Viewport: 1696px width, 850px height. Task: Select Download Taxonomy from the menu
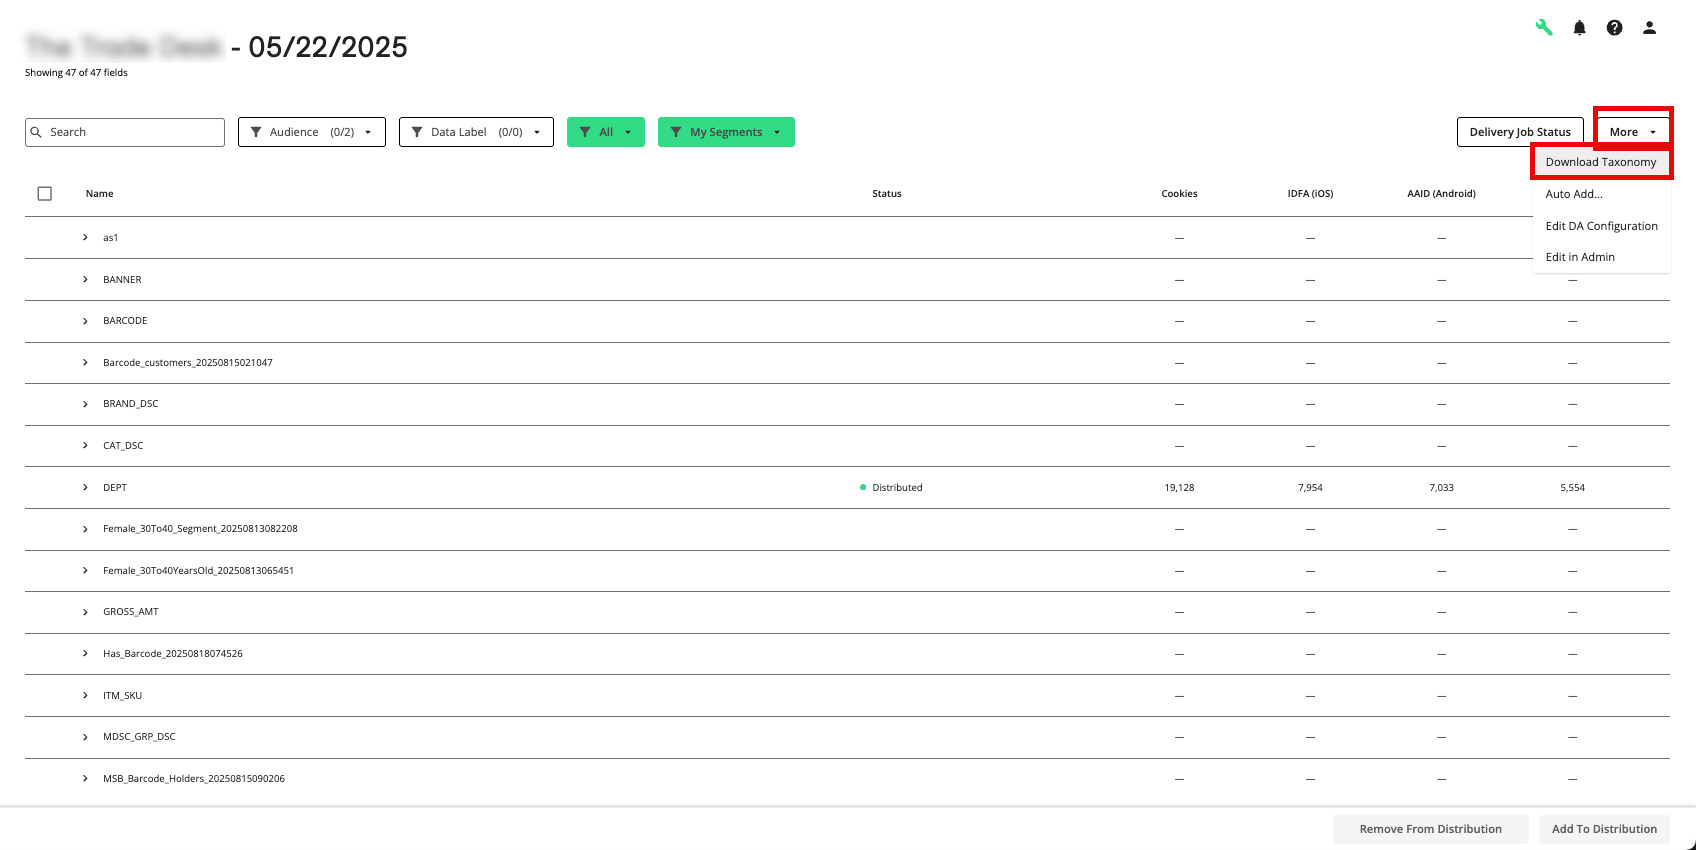tap(1600, 162)
